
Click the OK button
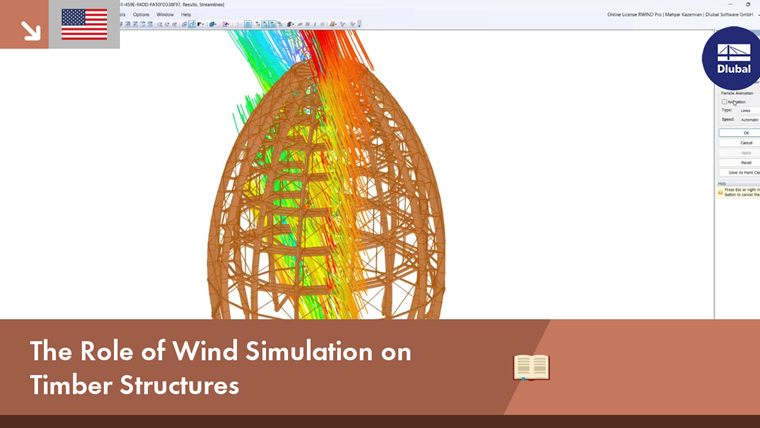coord(739,133)
